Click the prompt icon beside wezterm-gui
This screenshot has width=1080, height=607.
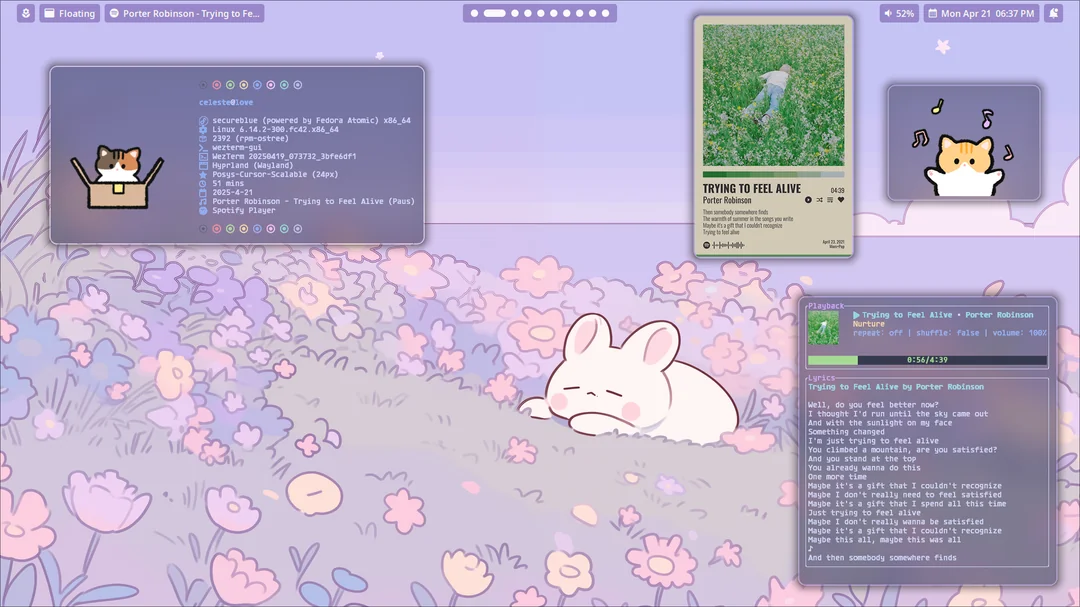pyautogui.click(x=203, y=147)
